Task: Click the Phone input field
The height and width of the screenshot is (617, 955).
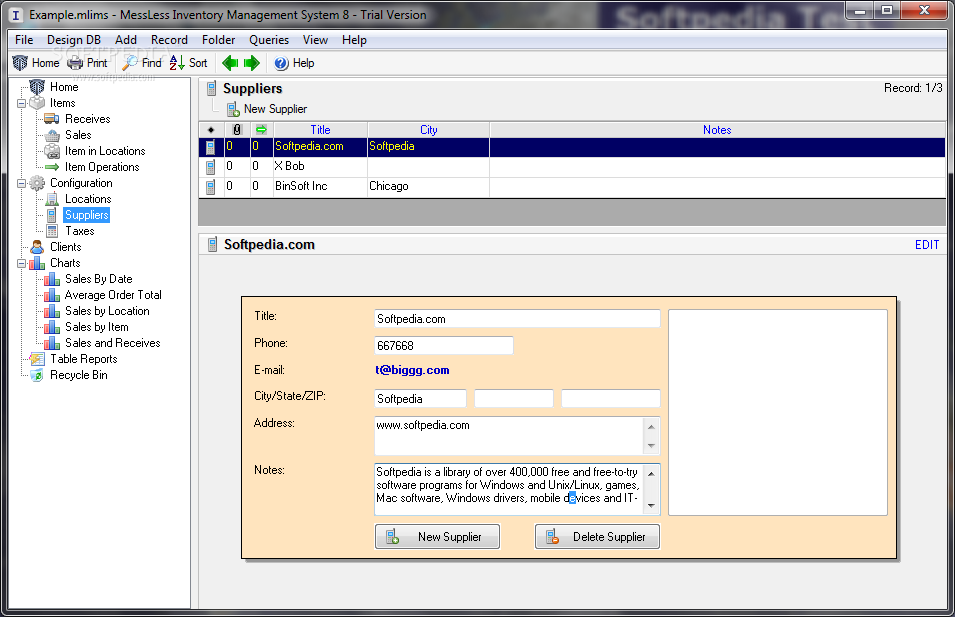Action: [444, 345]
